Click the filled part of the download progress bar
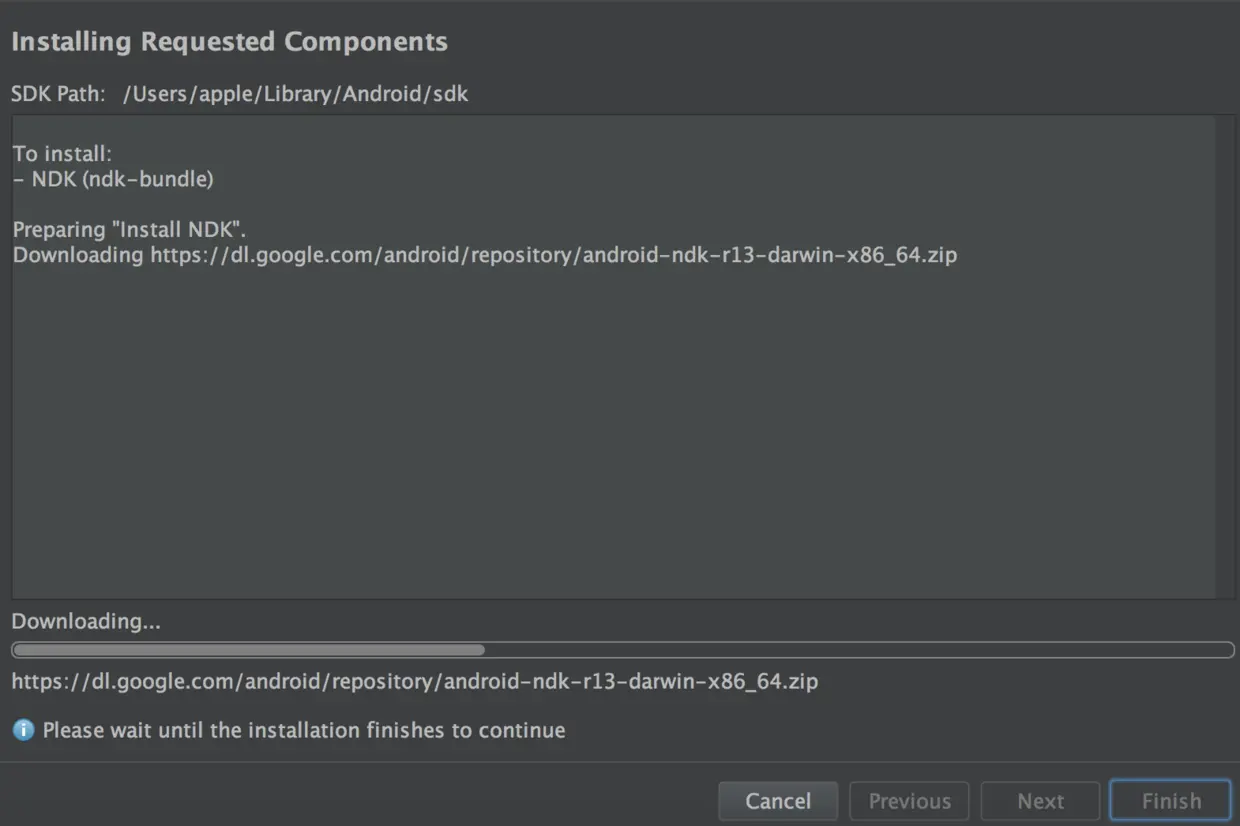The width and height of the screenshot is (1240, 826). pyautogui.click(x=248, y=650)
